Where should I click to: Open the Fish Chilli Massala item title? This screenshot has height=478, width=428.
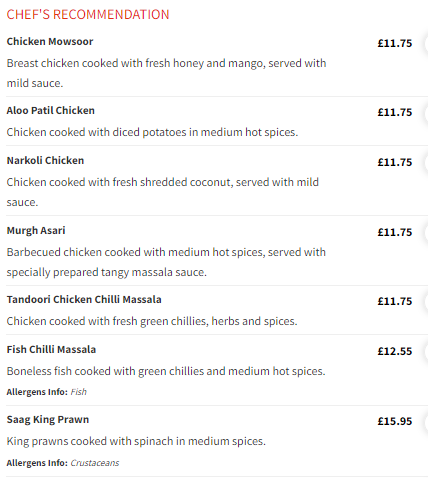[x=51, y=350]
